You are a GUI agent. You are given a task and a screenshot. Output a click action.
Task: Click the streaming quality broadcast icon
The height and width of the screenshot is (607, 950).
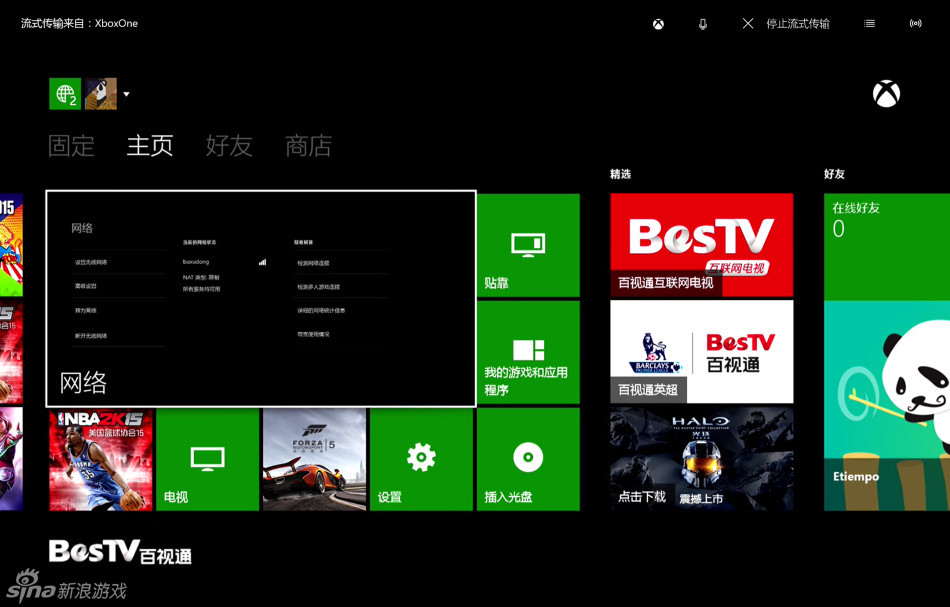click(915, 24)
